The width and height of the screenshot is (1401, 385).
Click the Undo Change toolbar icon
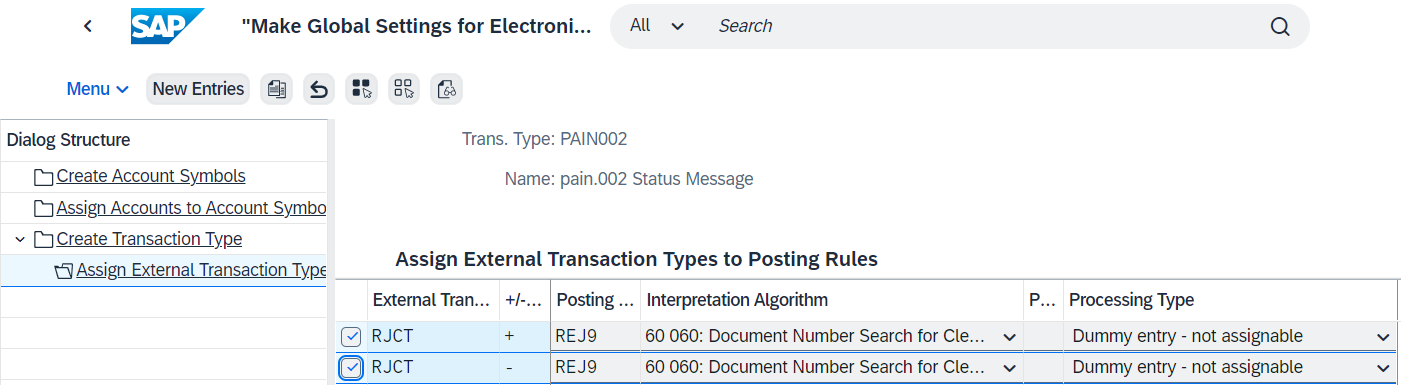(319, 89)
